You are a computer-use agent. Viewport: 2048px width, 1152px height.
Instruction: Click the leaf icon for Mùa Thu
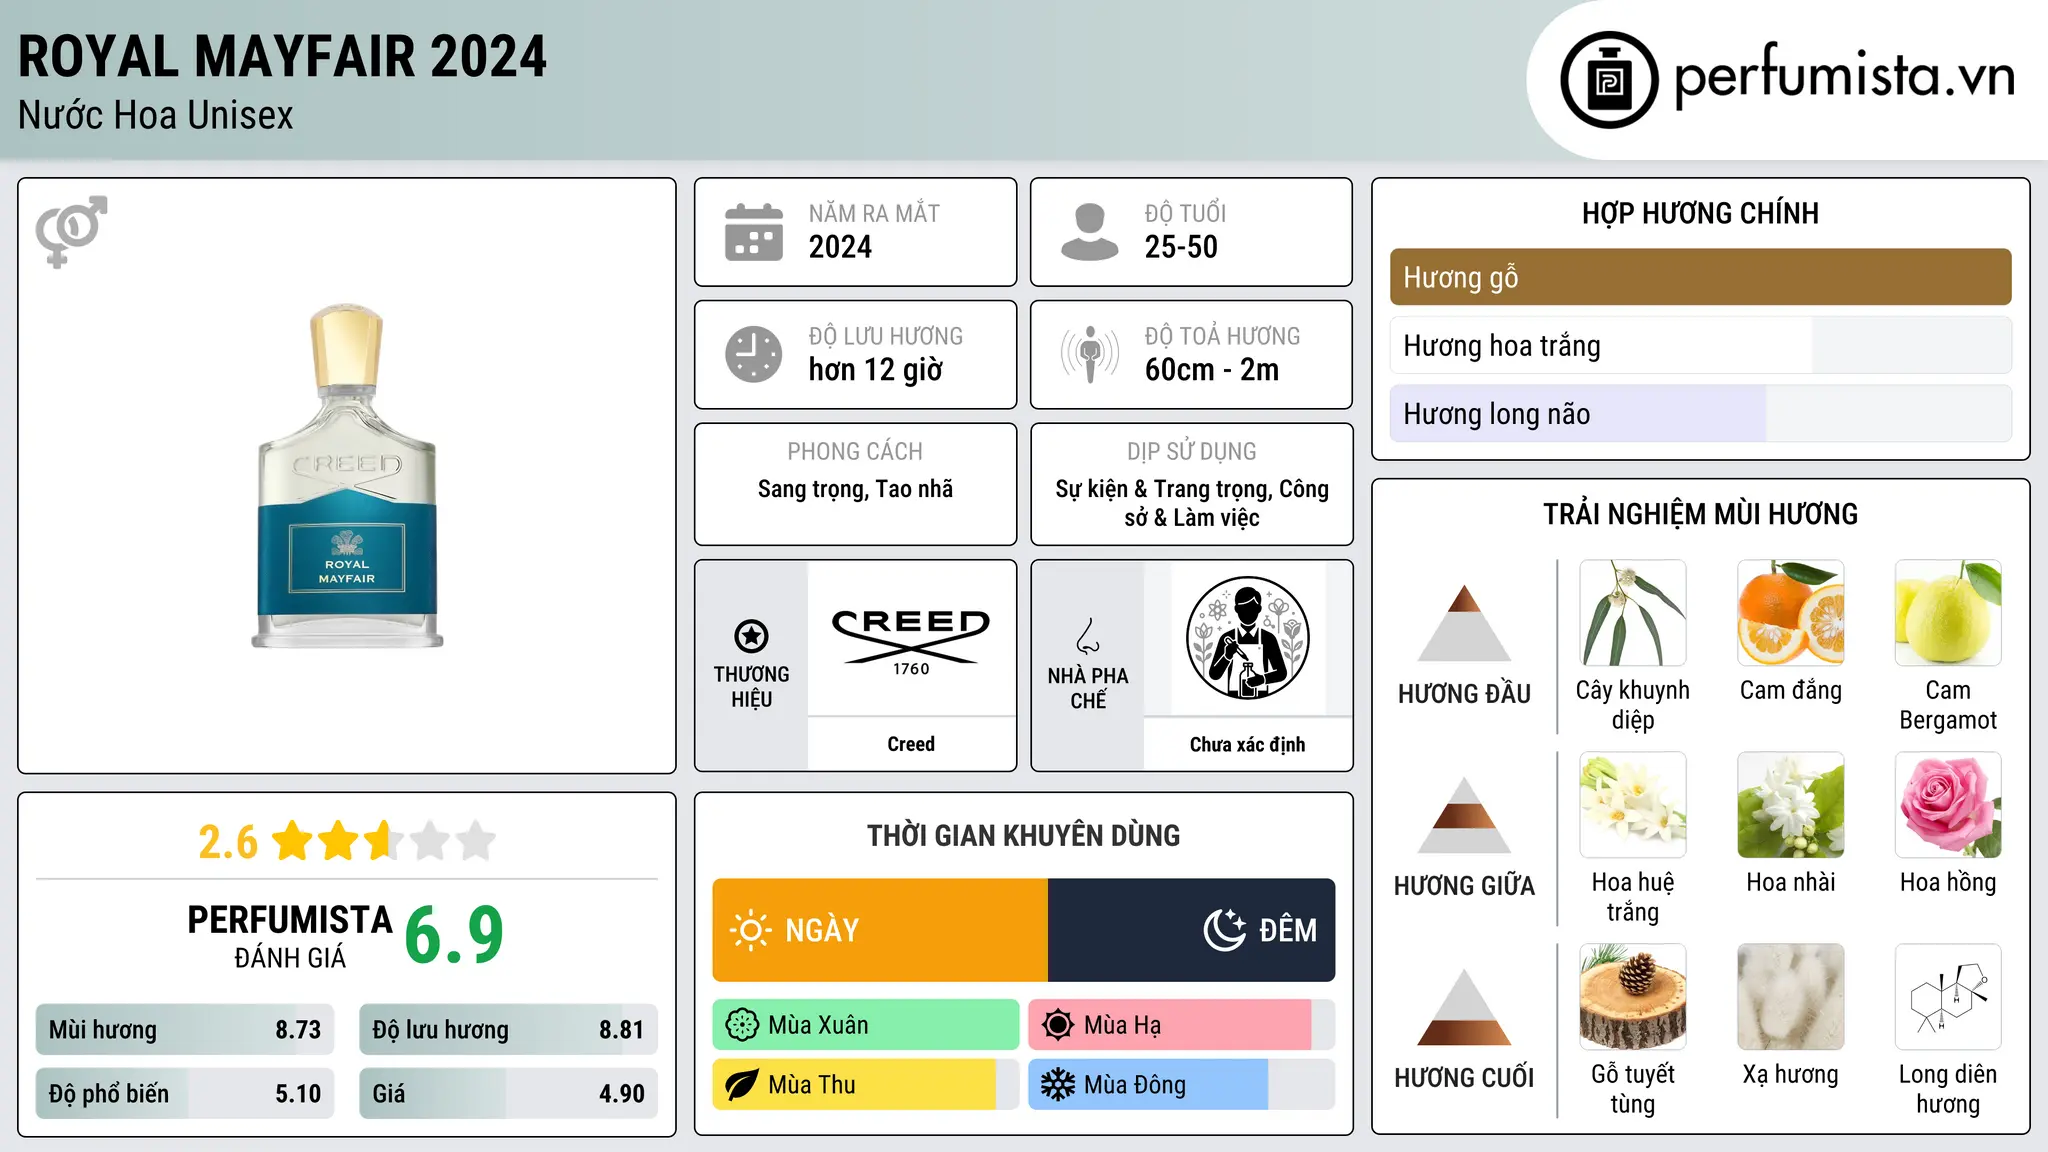741,1085
